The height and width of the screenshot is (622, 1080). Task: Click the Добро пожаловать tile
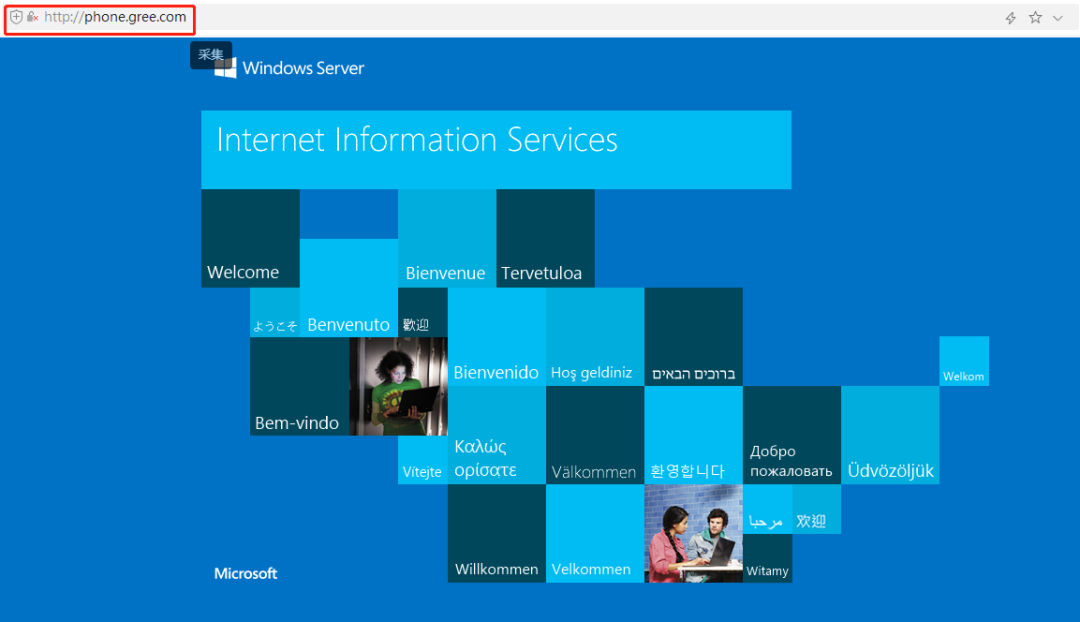coord(792,435)
